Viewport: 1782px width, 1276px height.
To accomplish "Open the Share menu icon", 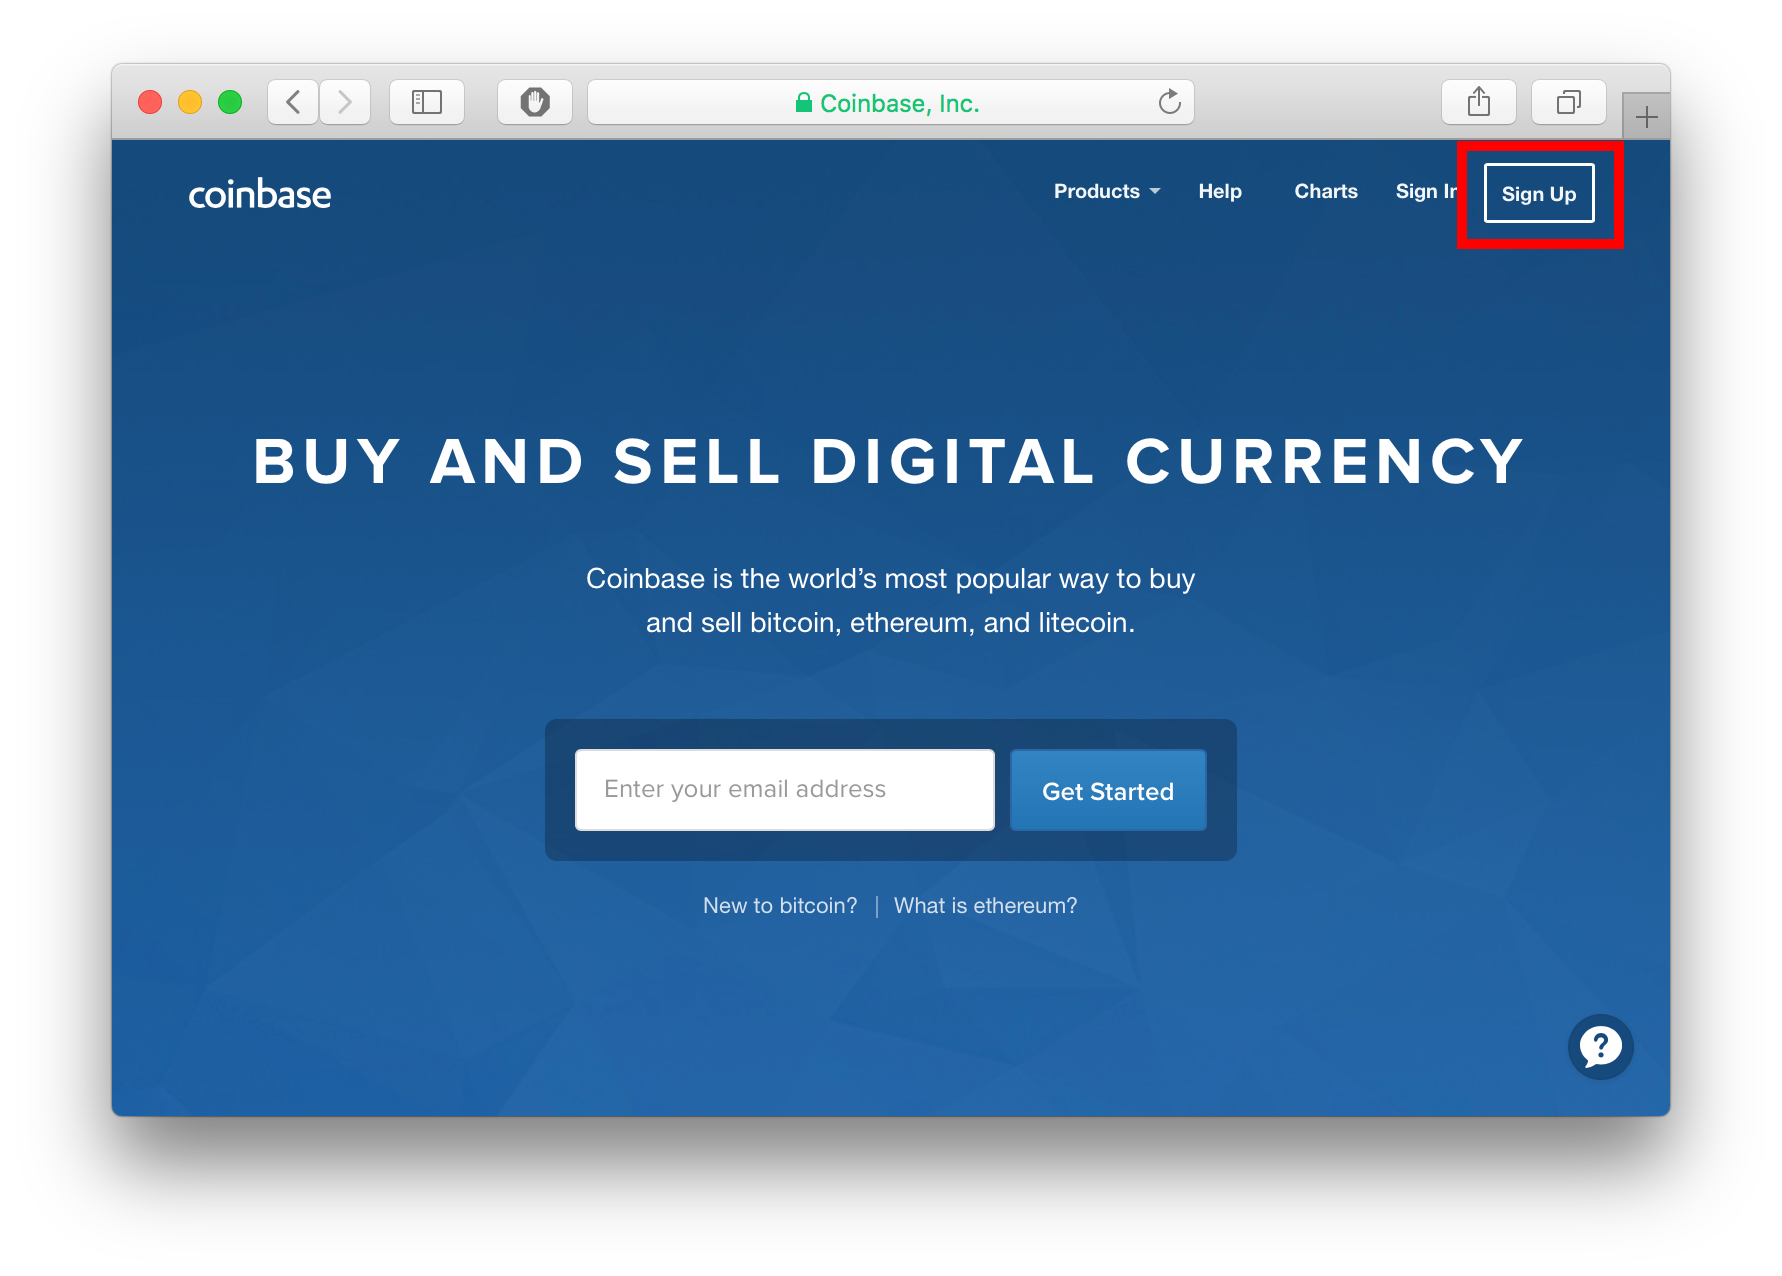I will tap(1479, 102).
